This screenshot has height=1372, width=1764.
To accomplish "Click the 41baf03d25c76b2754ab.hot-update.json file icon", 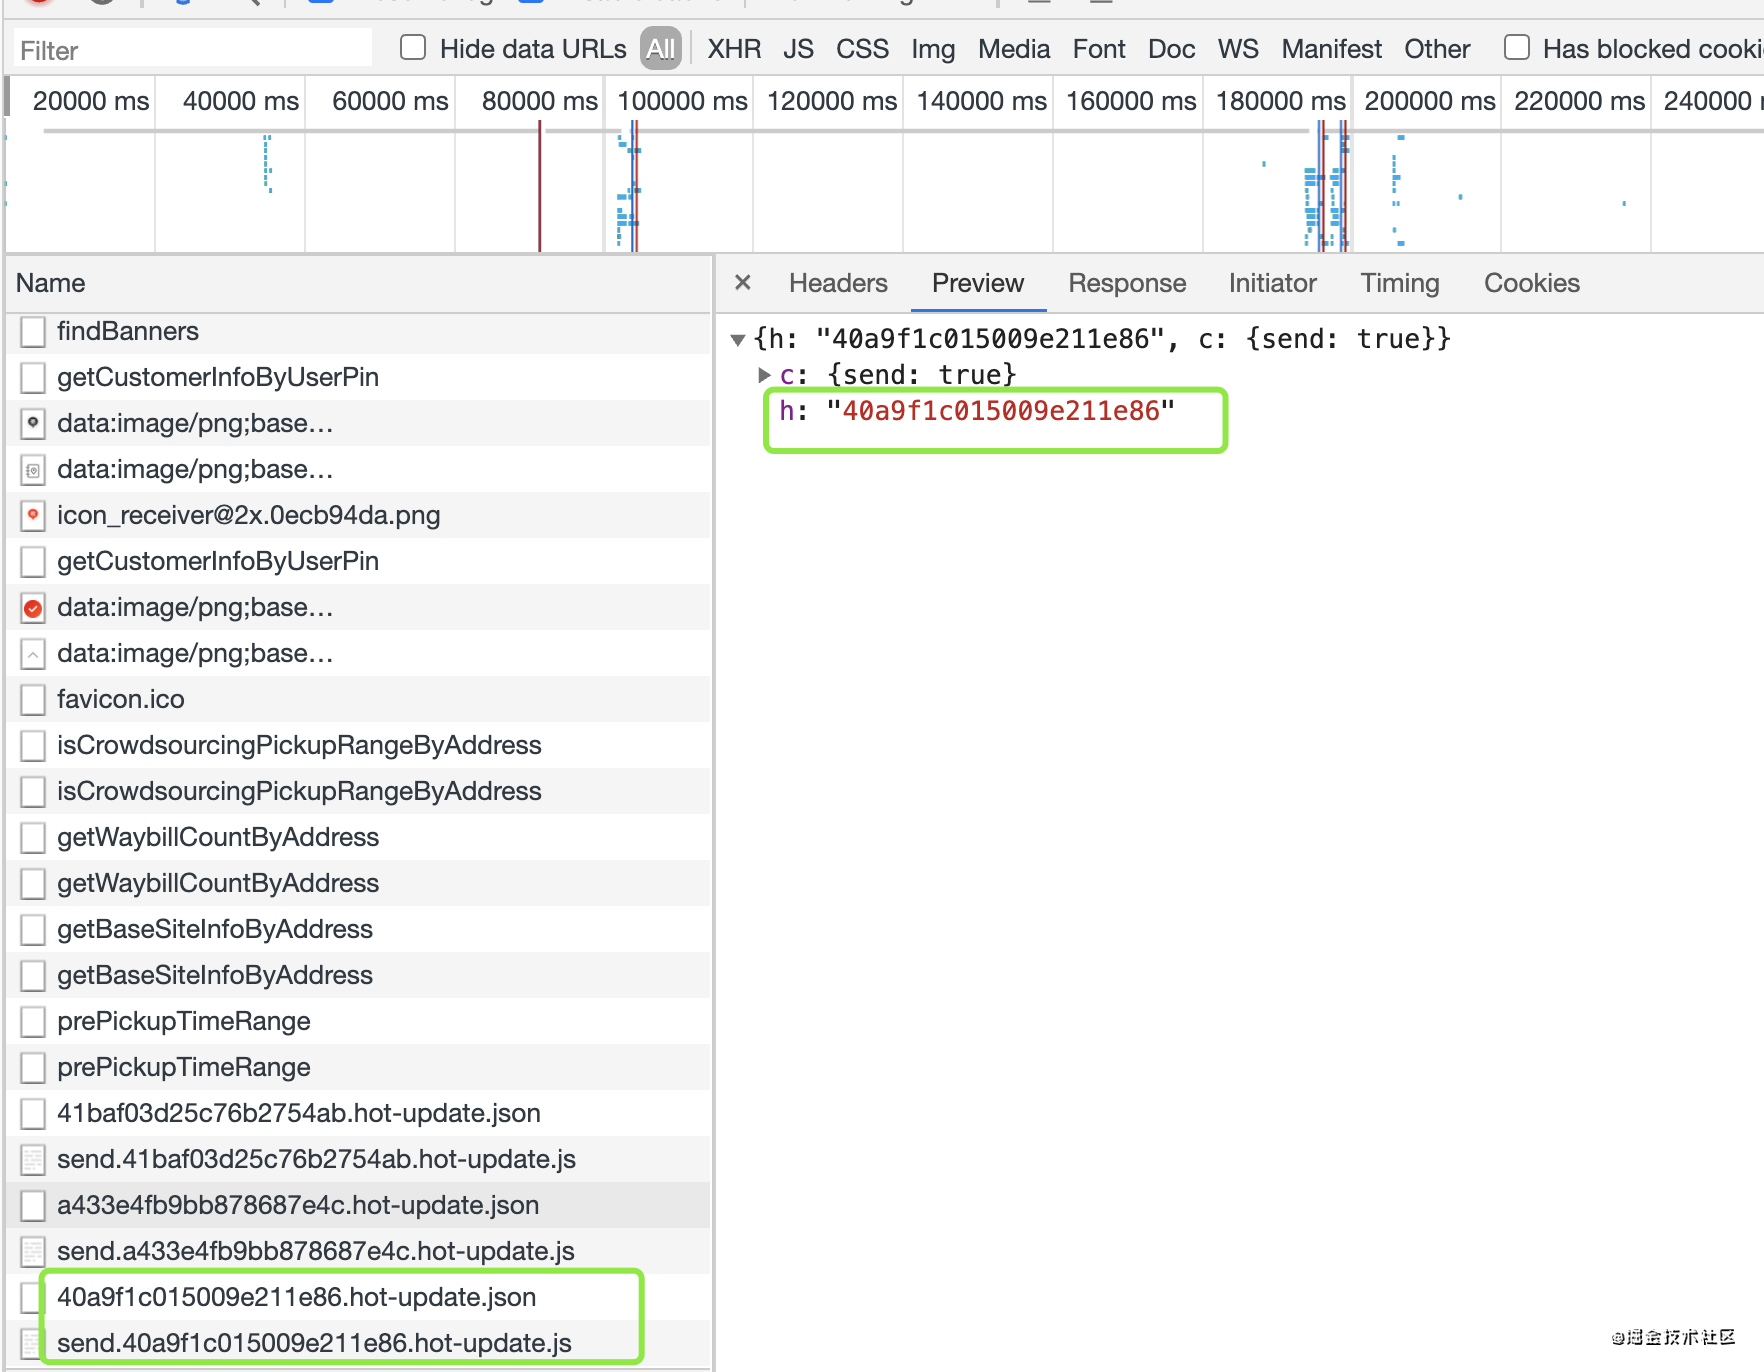I will pos(33,1113).
